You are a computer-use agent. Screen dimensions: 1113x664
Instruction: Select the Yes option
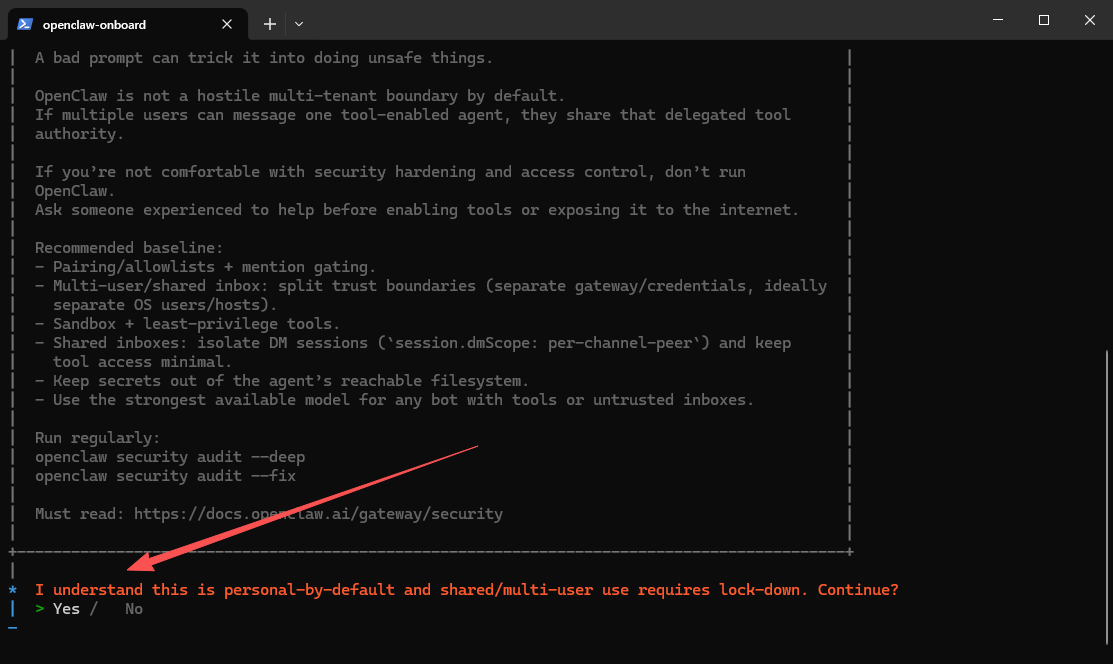pos(66,609)
